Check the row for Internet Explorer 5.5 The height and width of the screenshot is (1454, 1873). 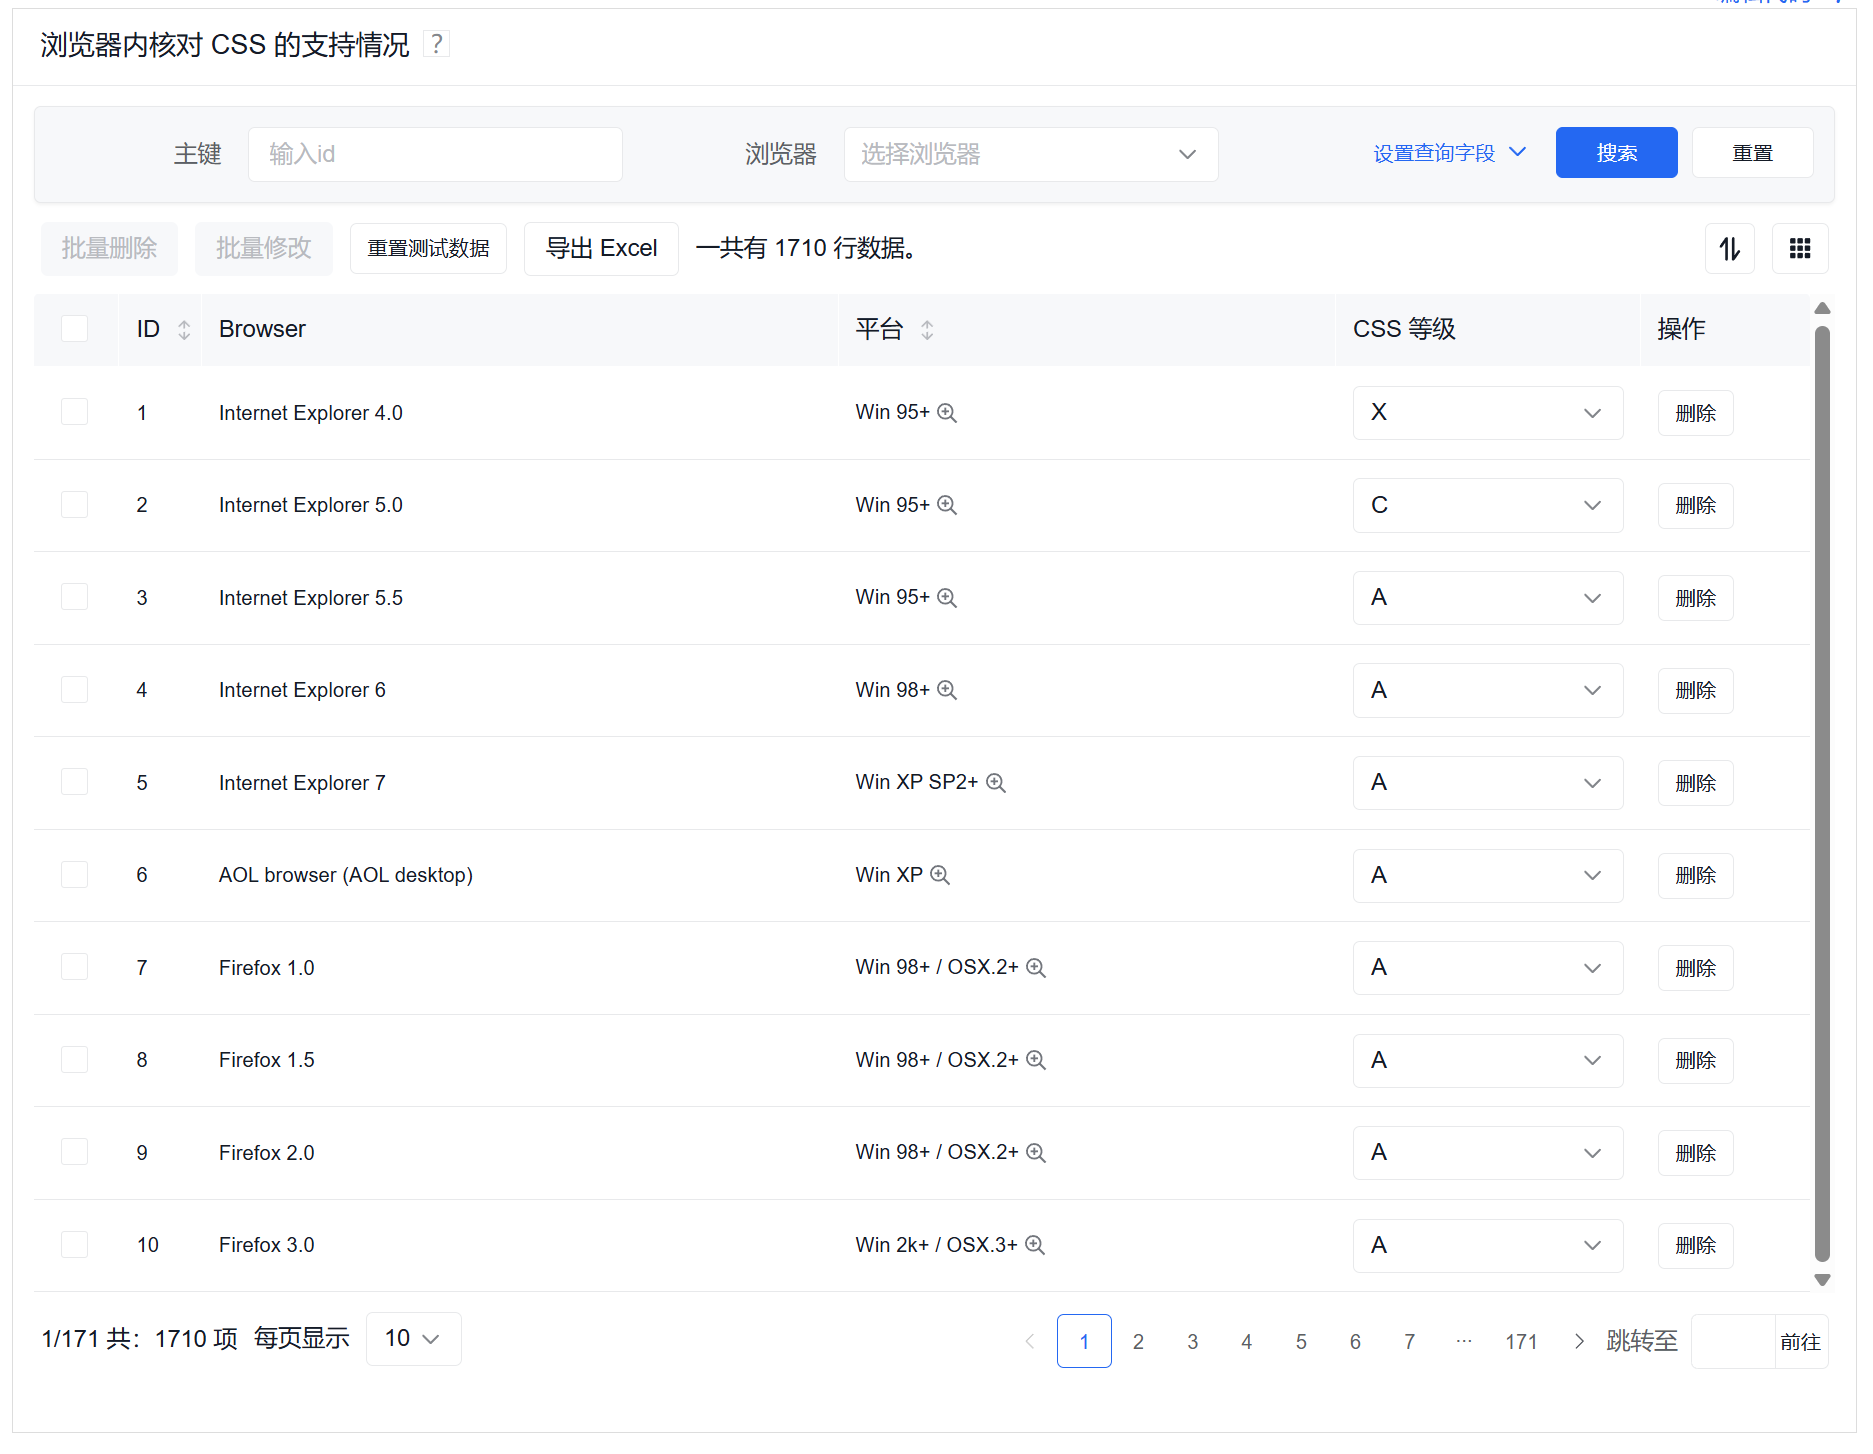(74, 597)
